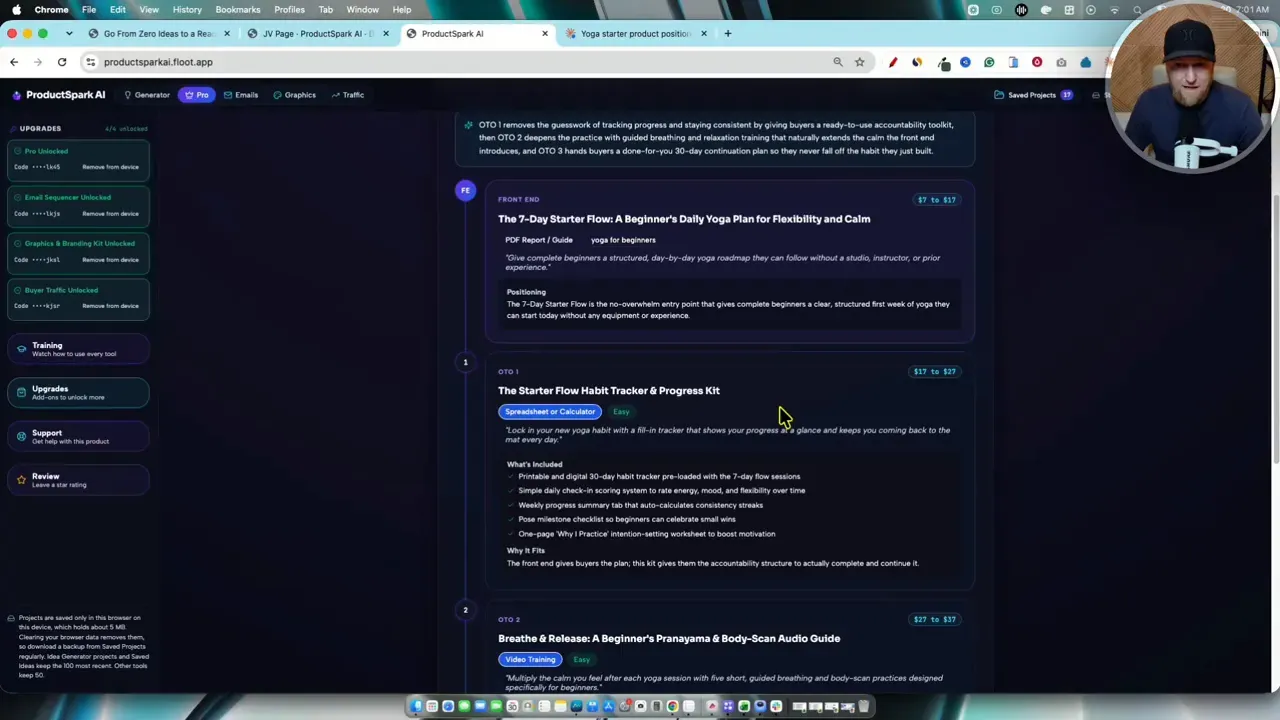The image size is (1280, 720).
Task: Click the FE front end timeline badge
Action: click(465, 190)
